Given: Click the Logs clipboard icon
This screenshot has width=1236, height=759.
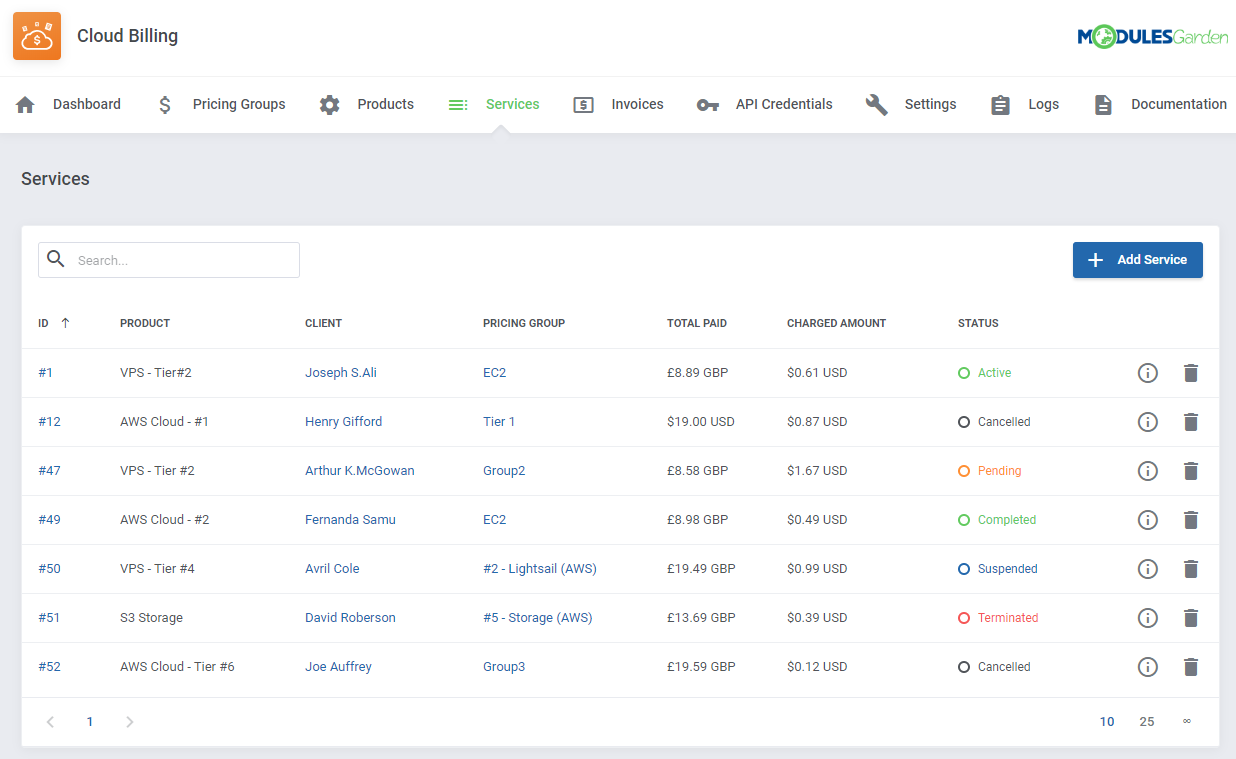Looking at the screenshot, I should (1001, 104).
